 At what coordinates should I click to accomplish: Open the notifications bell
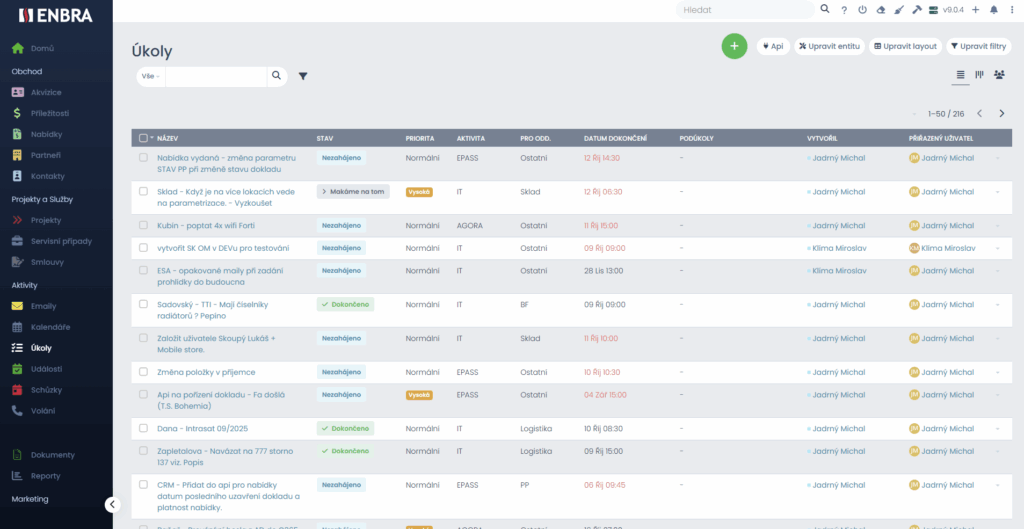[993, 10]
